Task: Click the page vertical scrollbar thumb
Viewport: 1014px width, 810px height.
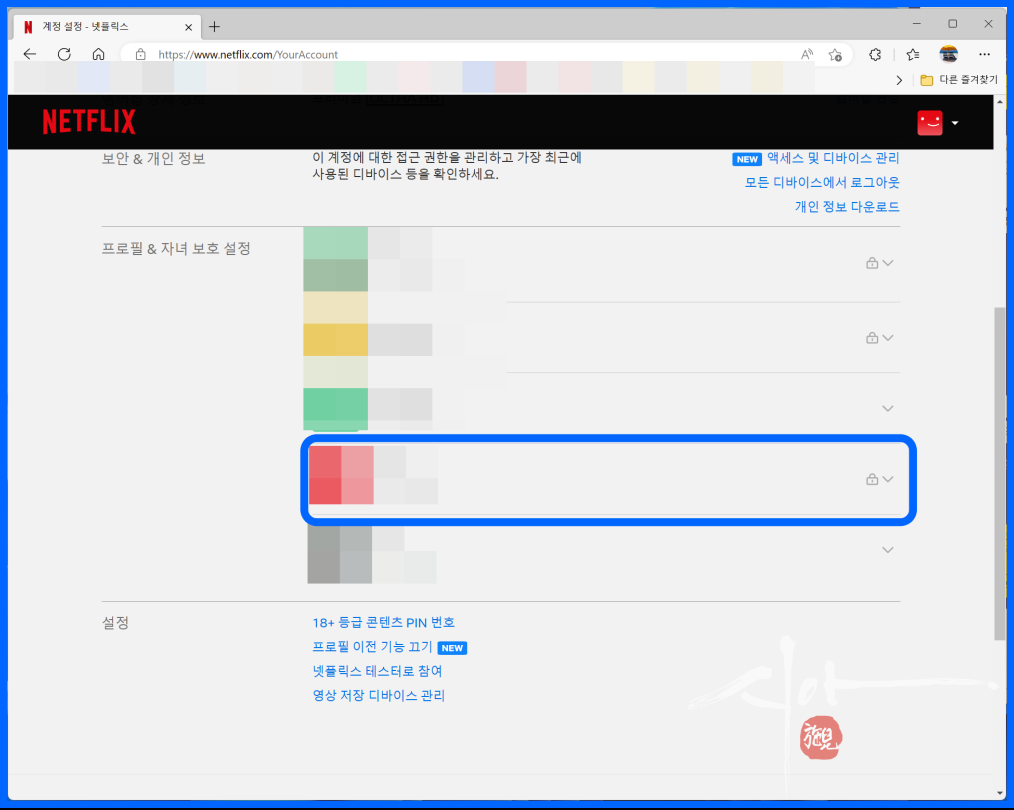Action: coord(1000,474)
